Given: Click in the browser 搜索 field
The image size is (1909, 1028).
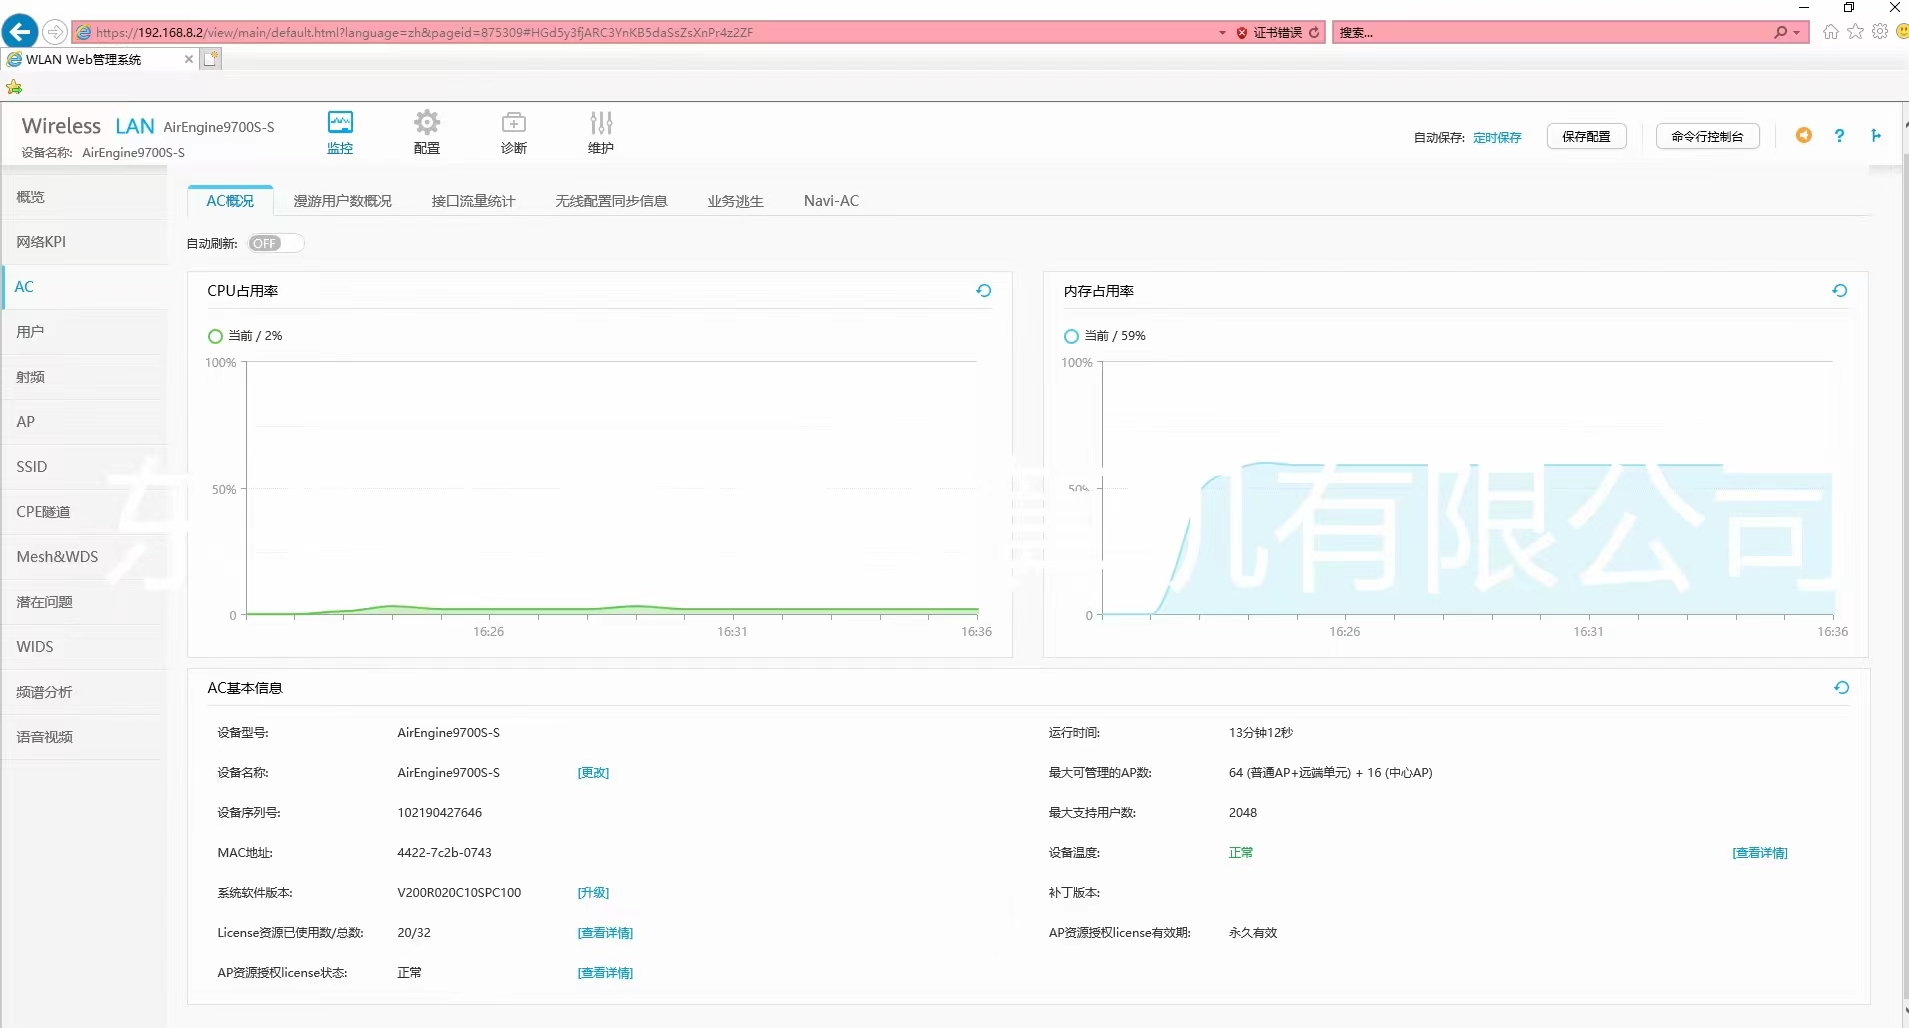Looking at the screenshot, I should (1550, 33).
